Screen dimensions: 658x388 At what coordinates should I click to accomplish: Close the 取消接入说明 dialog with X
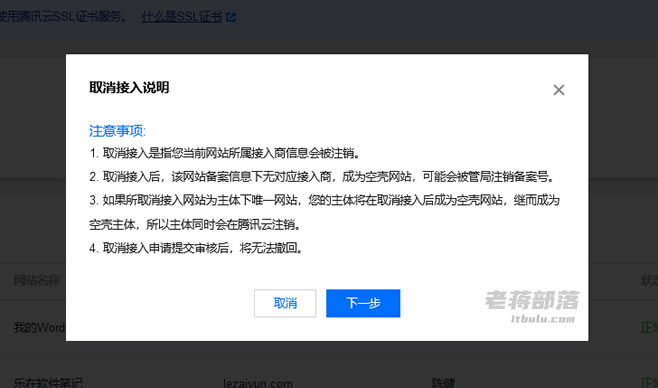[559, 90]
